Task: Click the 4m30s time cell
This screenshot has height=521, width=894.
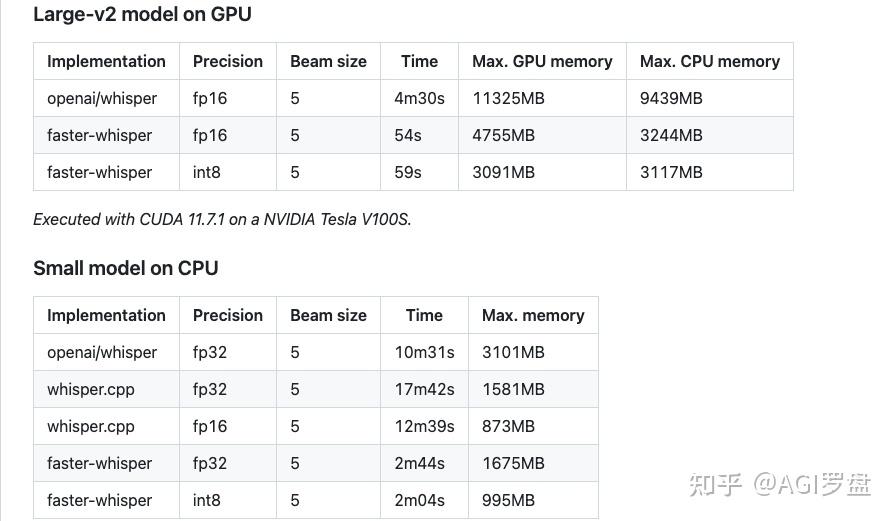Action: pos(419,98)
